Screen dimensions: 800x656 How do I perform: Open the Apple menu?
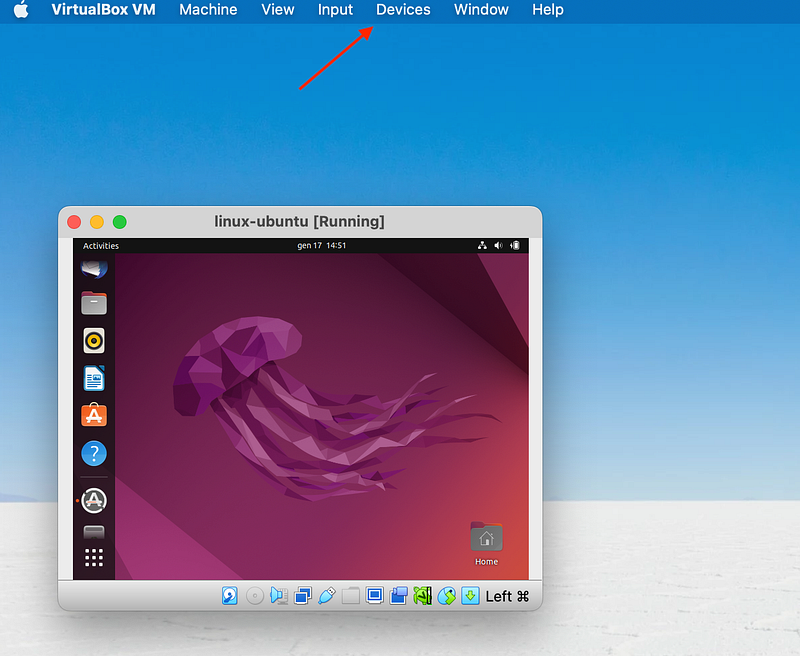21,10
